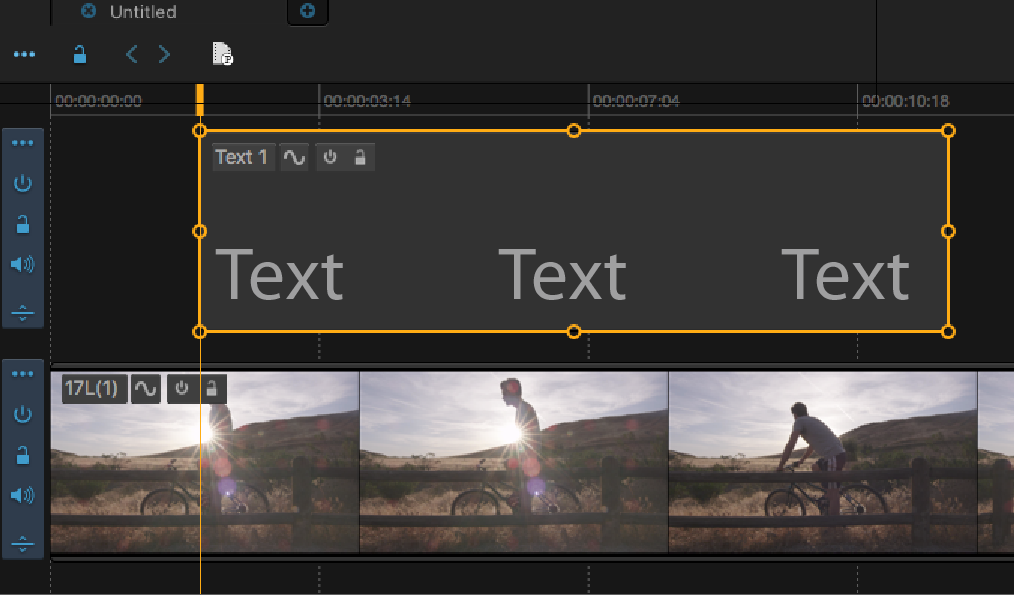Click ruler timecode 00:00:07:04

636,101
